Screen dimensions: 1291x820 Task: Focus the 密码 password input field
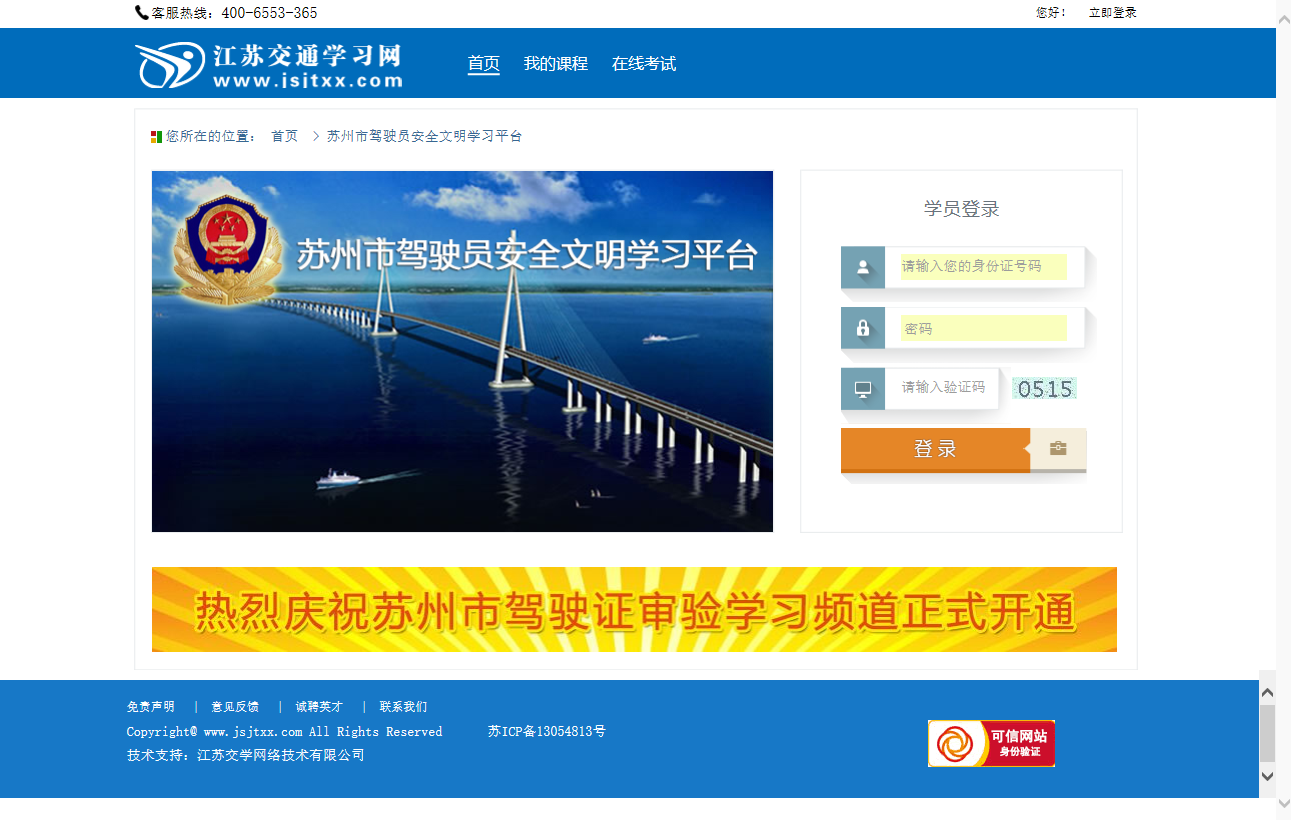pos(983,328)
